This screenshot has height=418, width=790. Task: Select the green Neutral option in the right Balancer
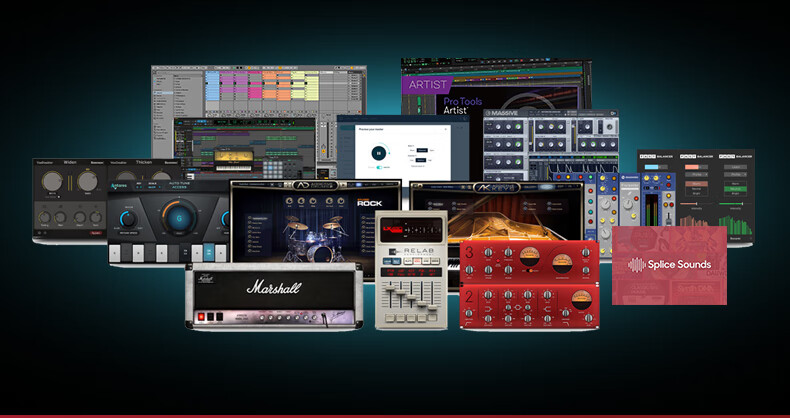[x=735, y=189]
